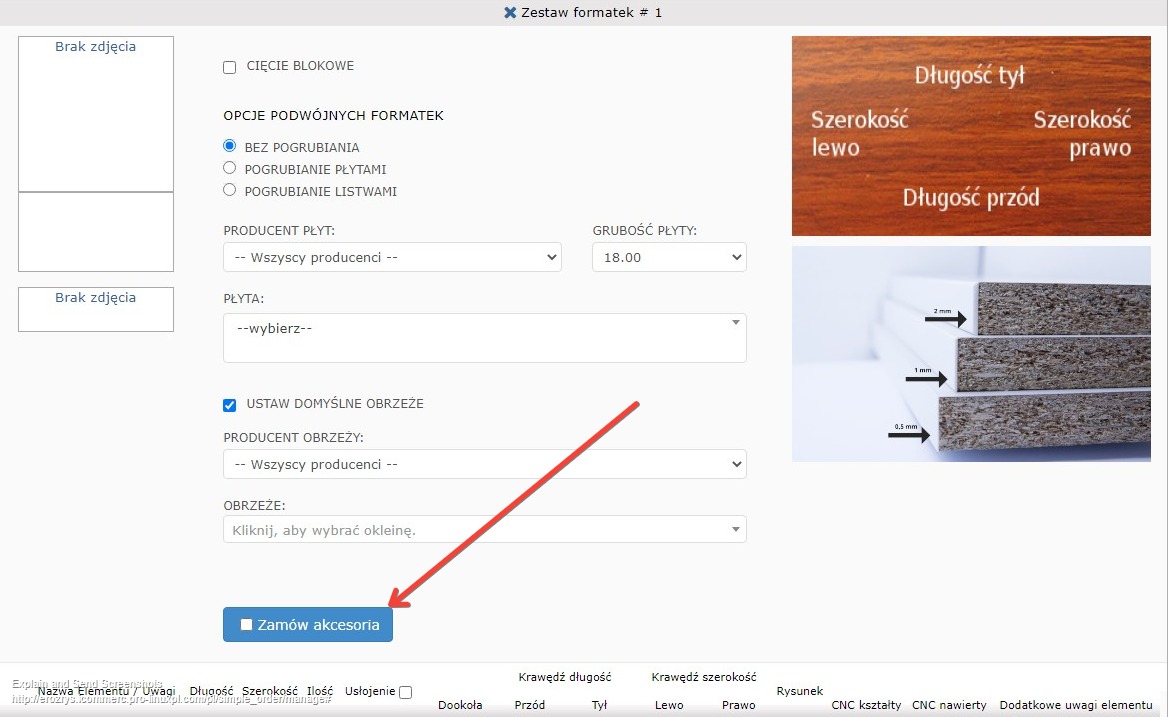Click the X icon beside Zestaw formatek
The height and width of the screenshot is (717, 1168).
tap(511, 13)
